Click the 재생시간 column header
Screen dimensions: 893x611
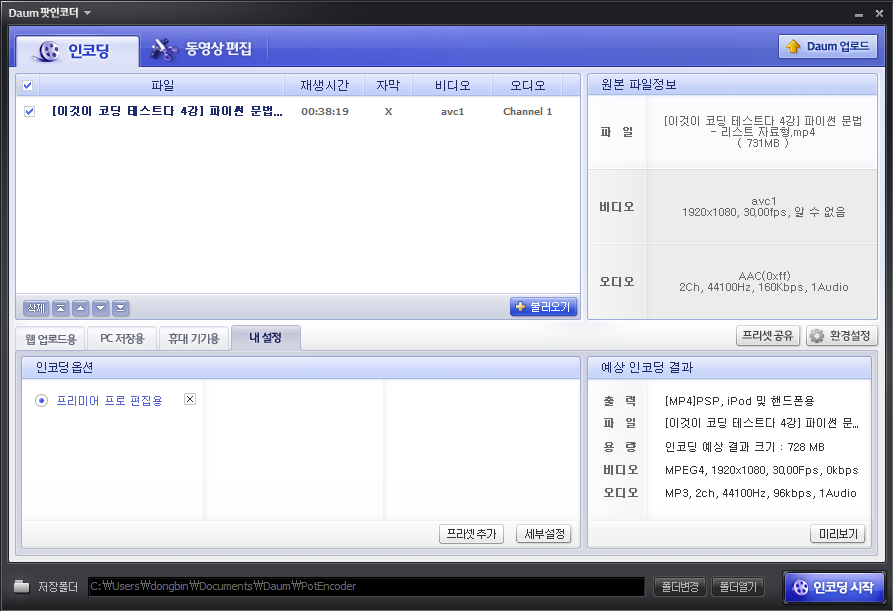pos(324,85)
